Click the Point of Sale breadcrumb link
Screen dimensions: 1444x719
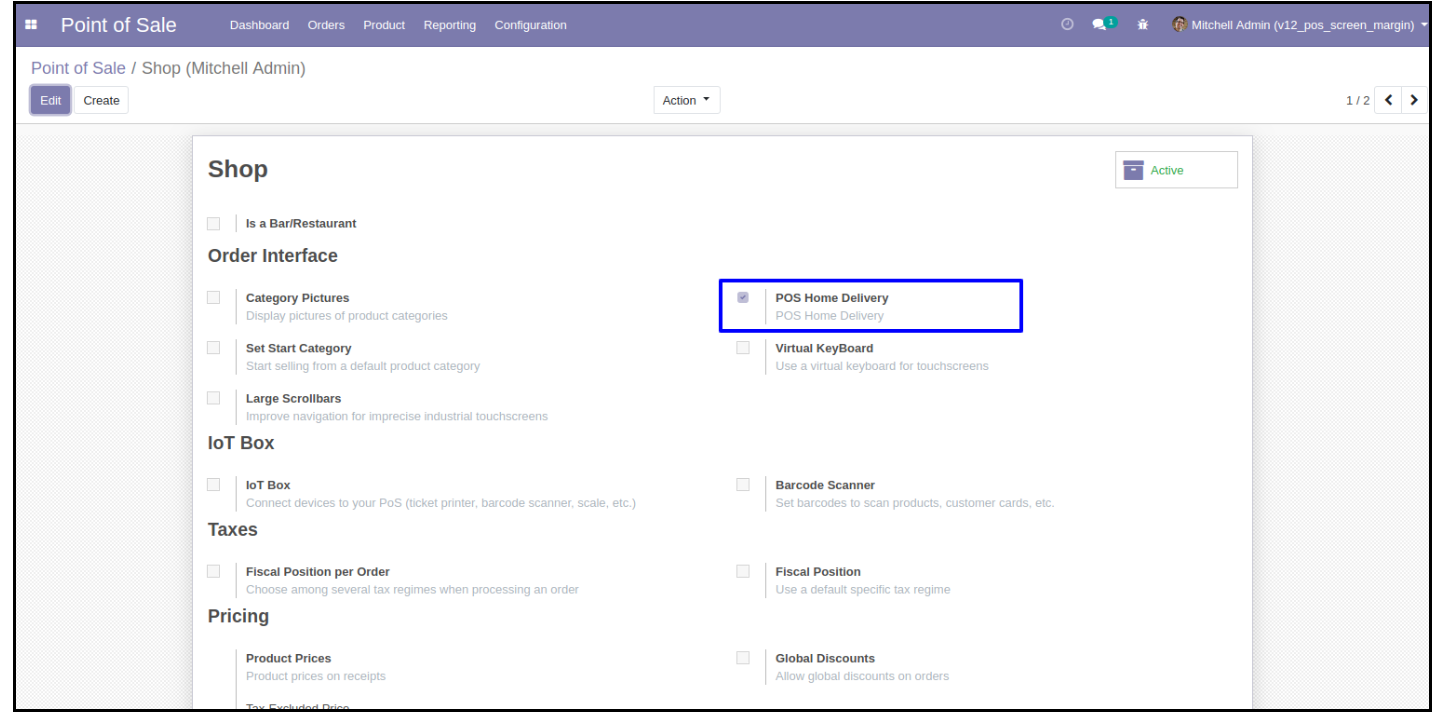pyautogui.click(x=78, y=68)
